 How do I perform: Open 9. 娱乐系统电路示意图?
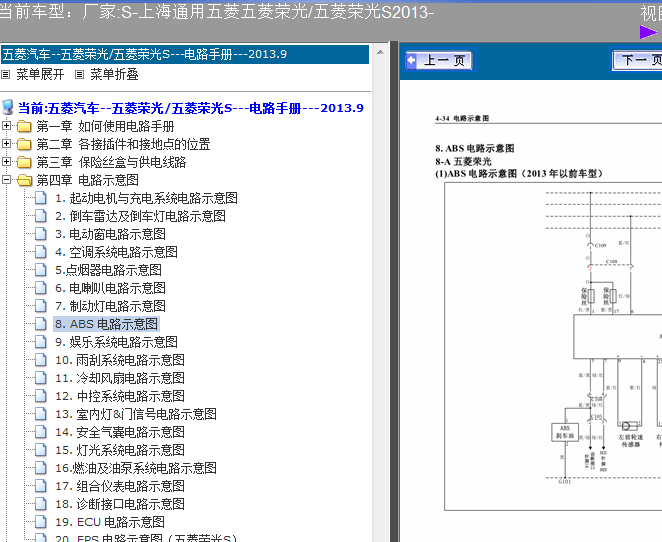click(x=116, y=342)
